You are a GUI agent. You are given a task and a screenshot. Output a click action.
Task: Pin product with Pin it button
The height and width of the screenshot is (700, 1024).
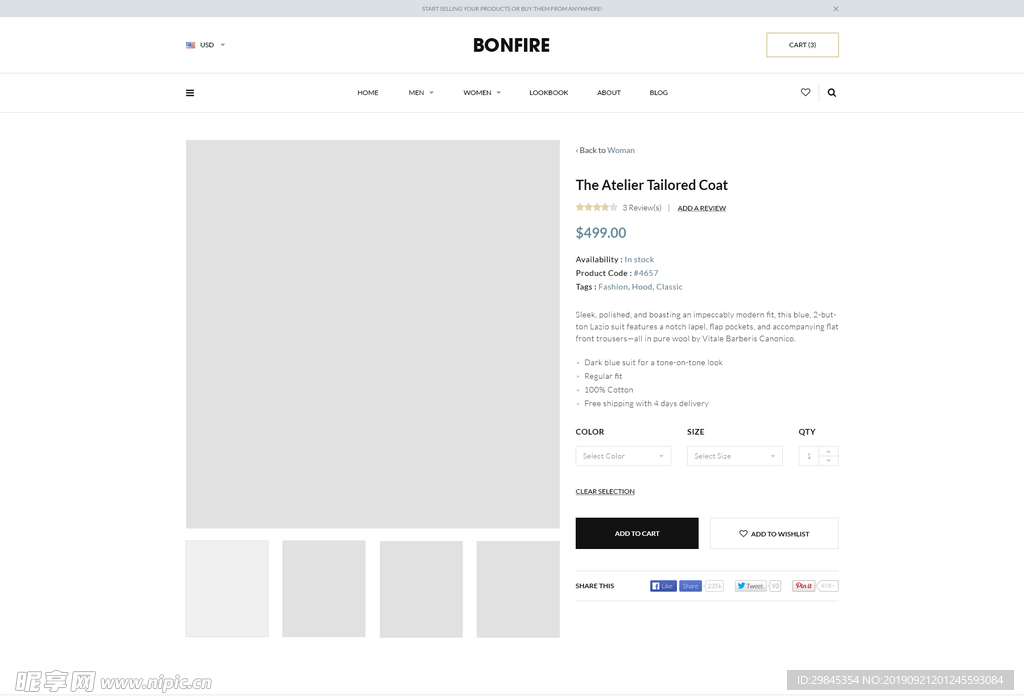803,586
